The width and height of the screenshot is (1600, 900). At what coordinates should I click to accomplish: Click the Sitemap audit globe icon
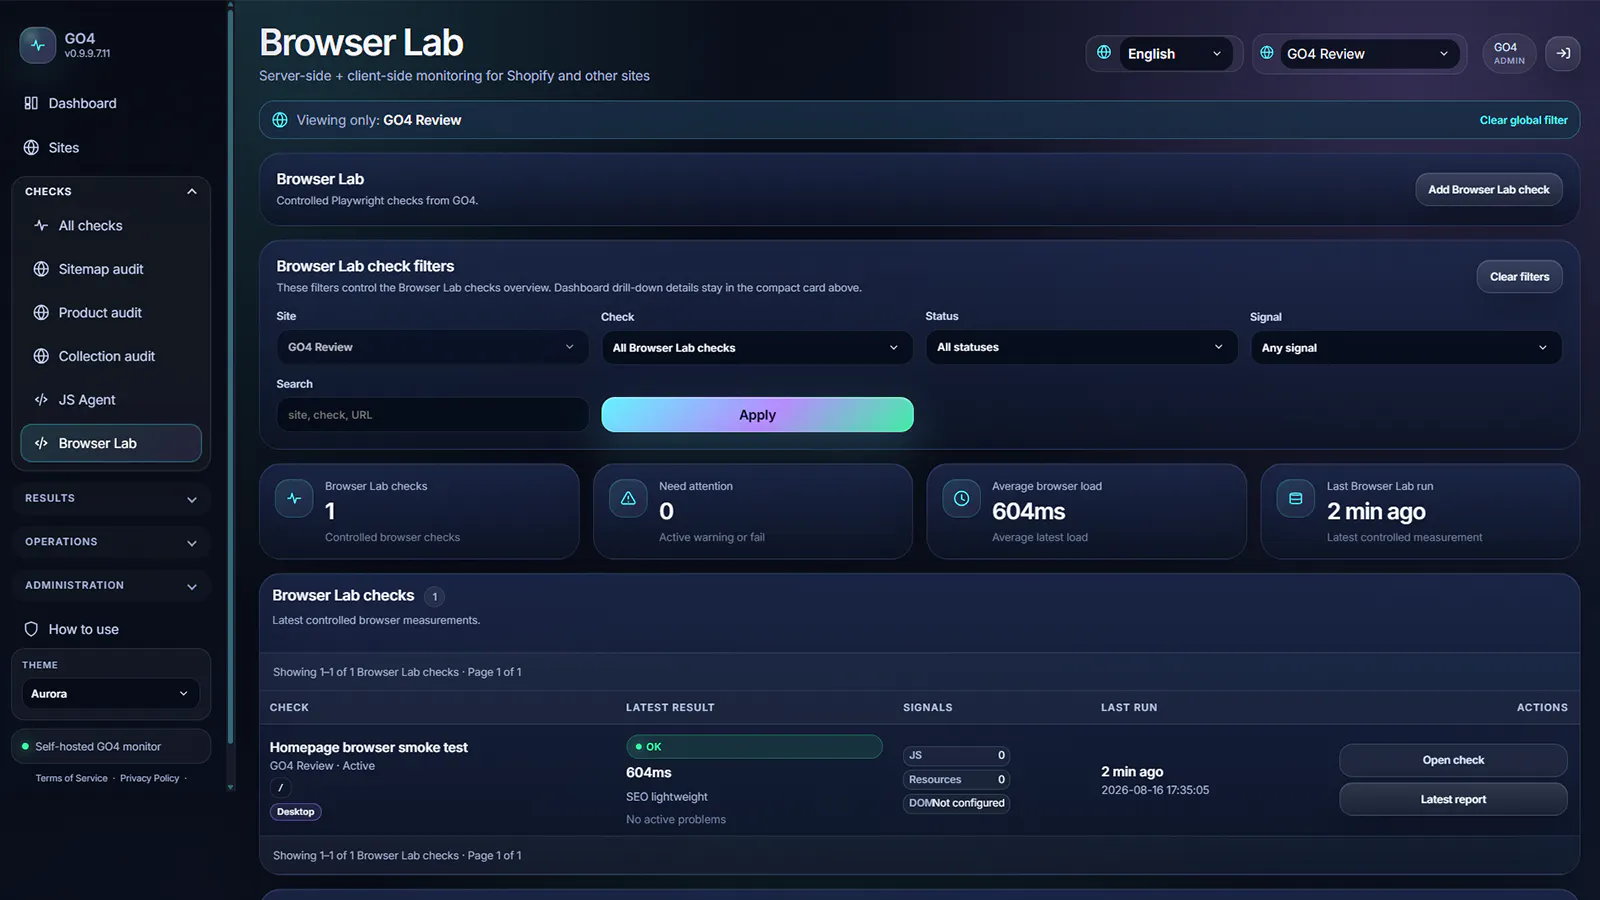point(41,269)
